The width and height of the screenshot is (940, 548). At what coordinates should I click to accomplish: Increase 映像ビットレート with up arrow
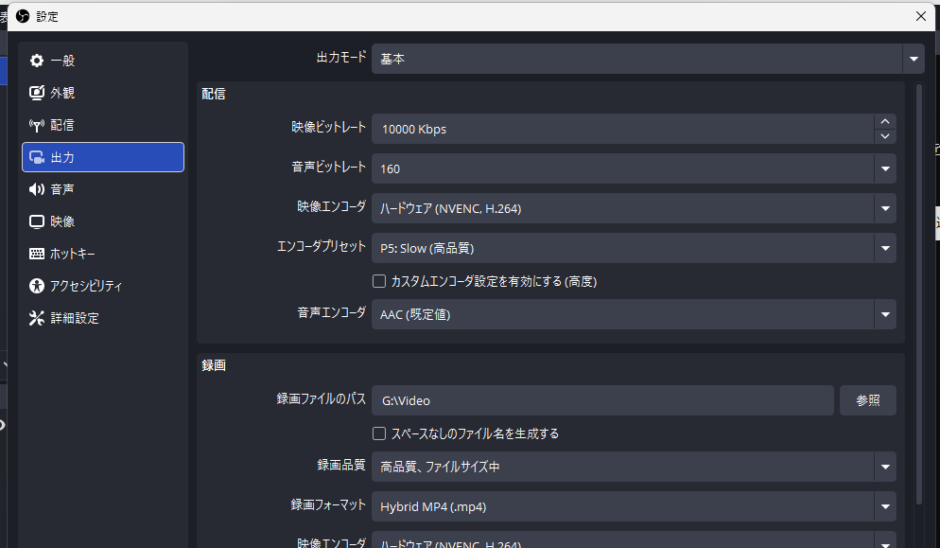(x=885, y=122)
